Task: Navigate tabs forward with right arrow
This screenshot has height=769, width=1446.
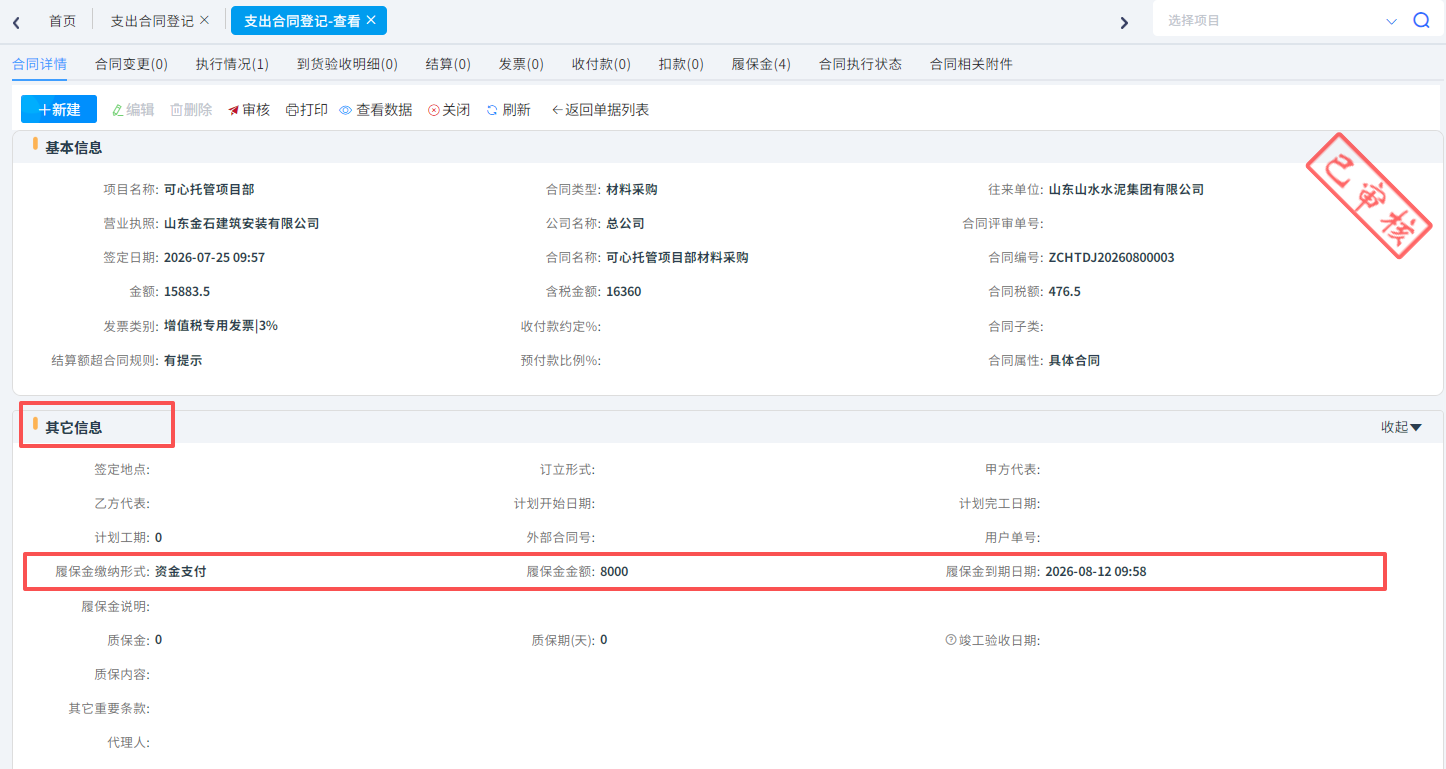Action: pos(1124,22)
